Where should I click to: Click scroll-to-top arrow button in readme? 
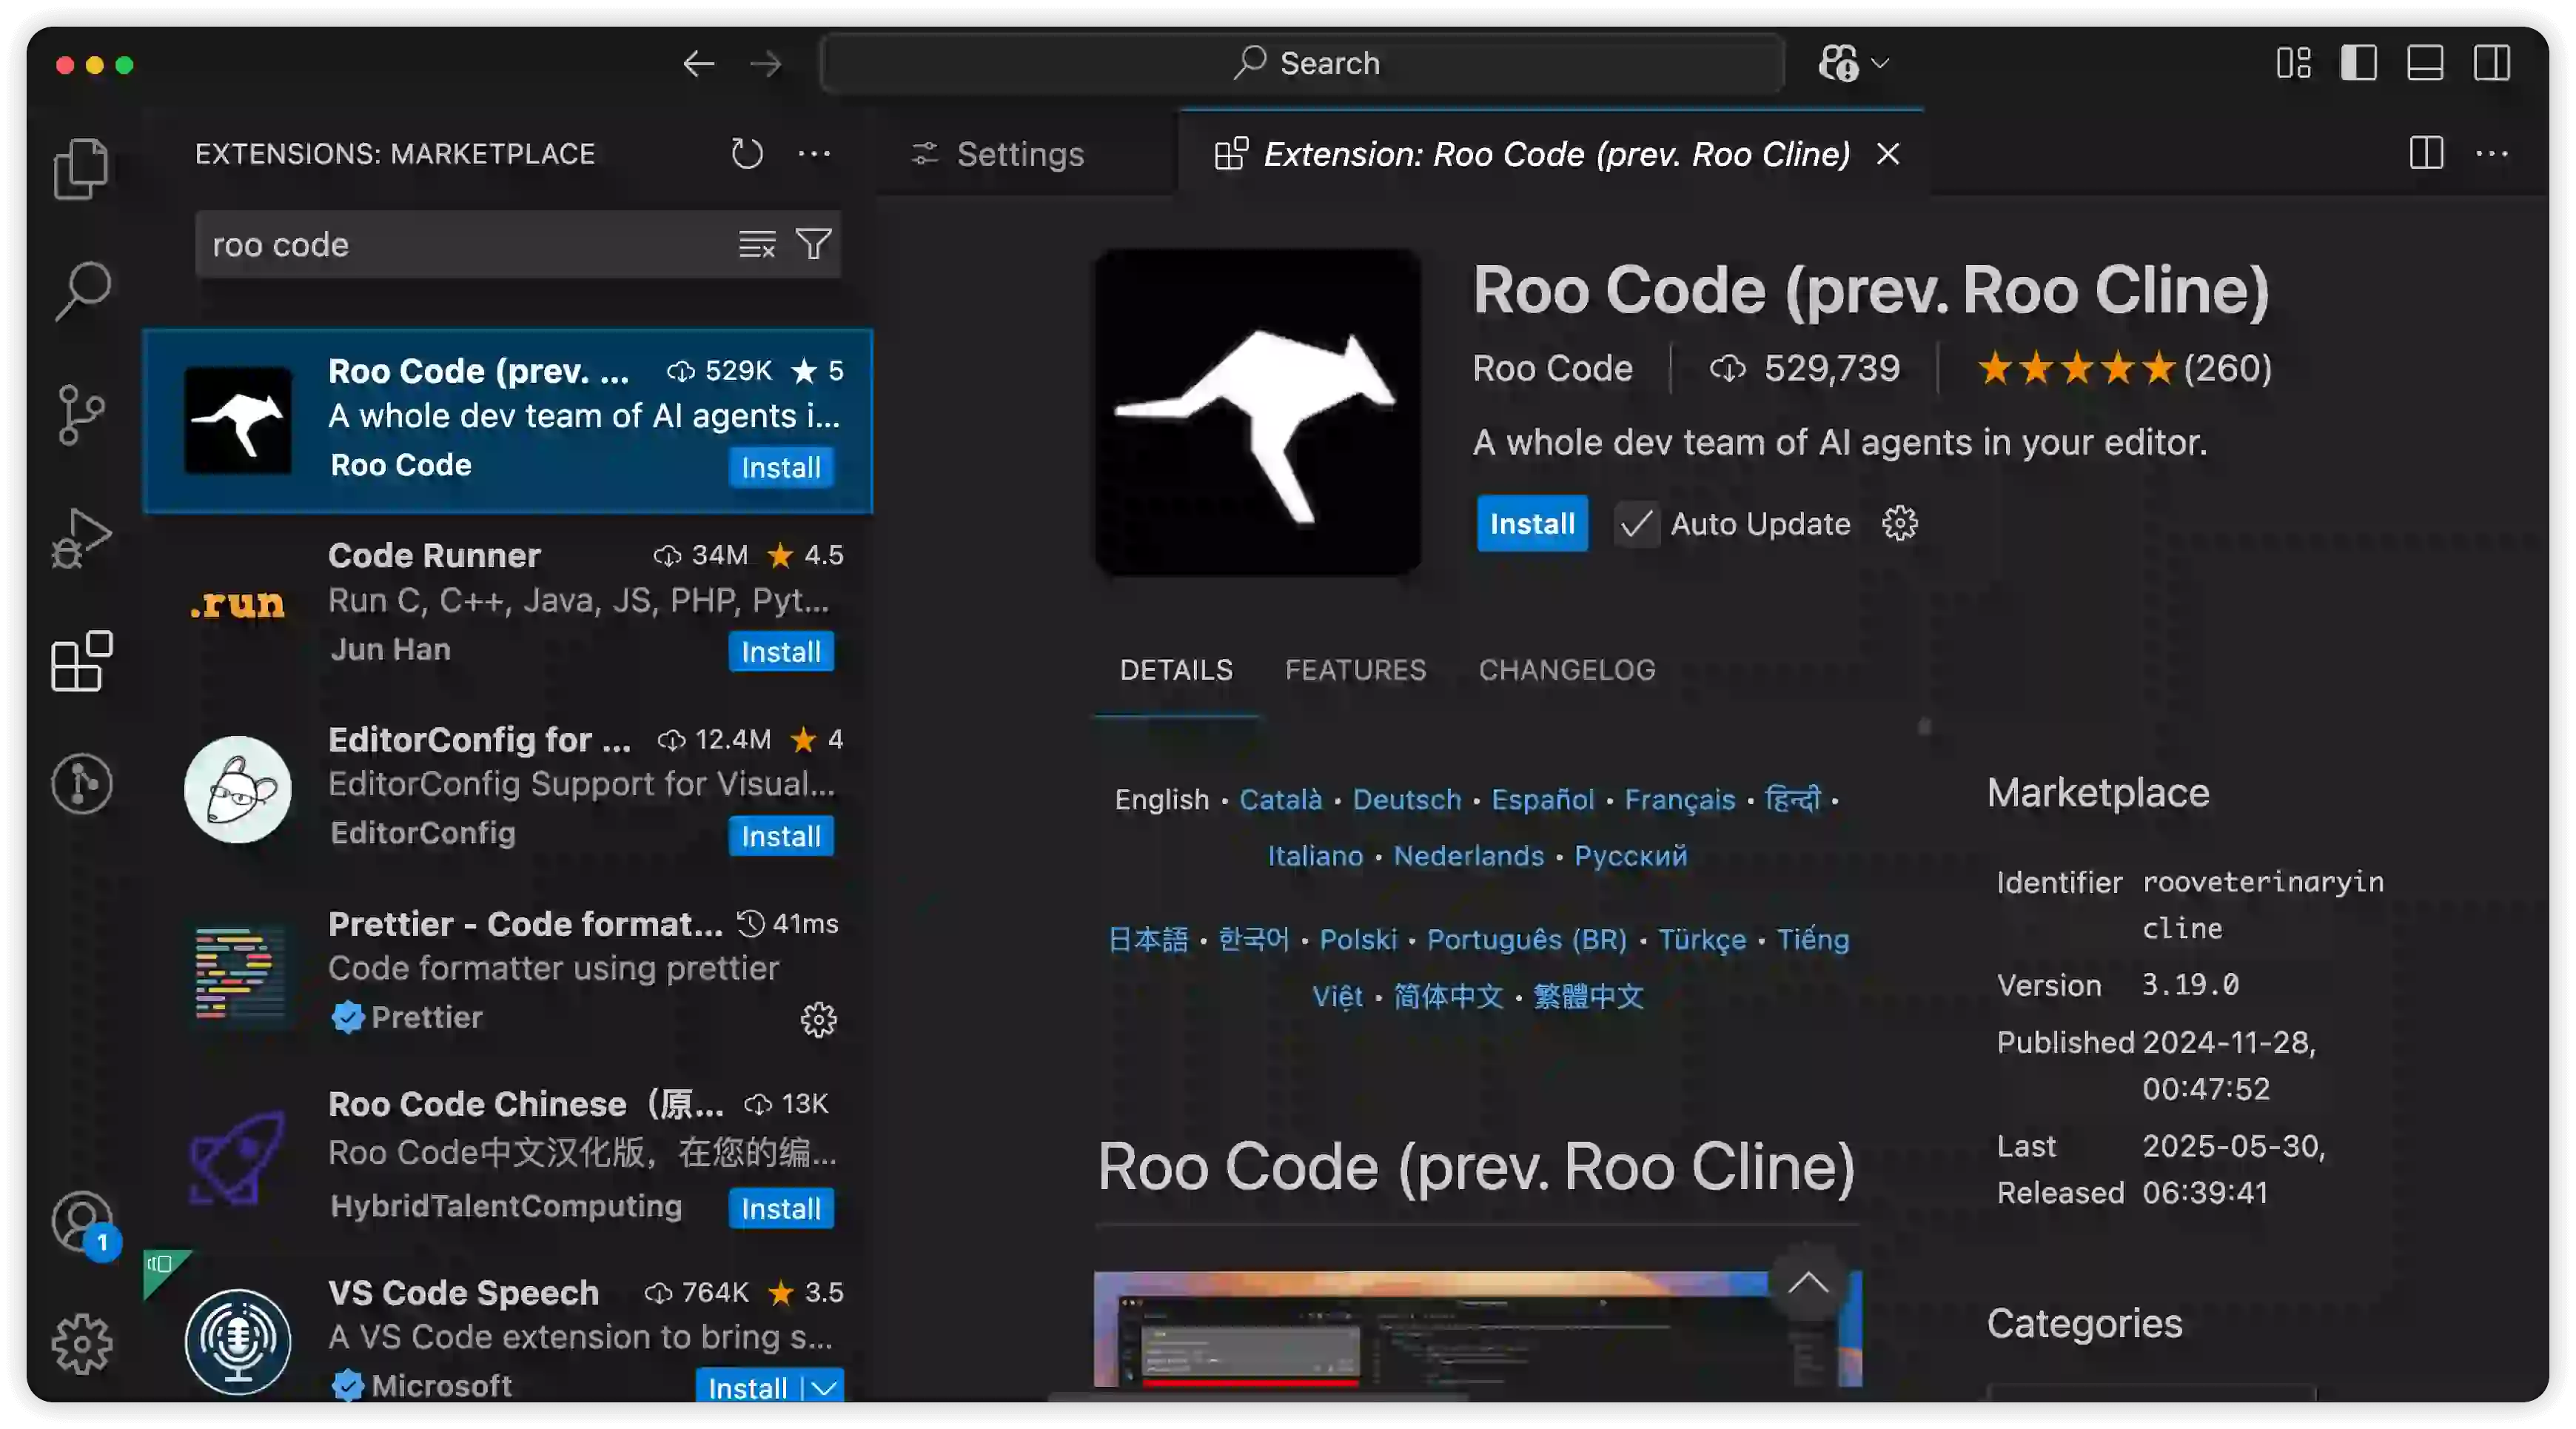point(1806,1282)
